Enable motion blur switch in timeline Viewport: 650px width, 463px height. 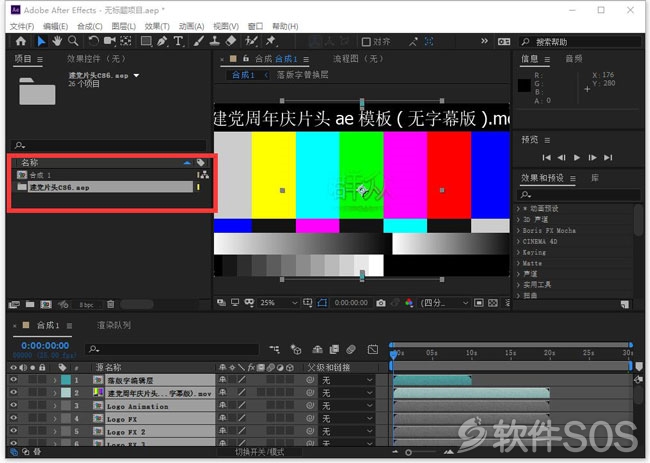pos(351,349)
